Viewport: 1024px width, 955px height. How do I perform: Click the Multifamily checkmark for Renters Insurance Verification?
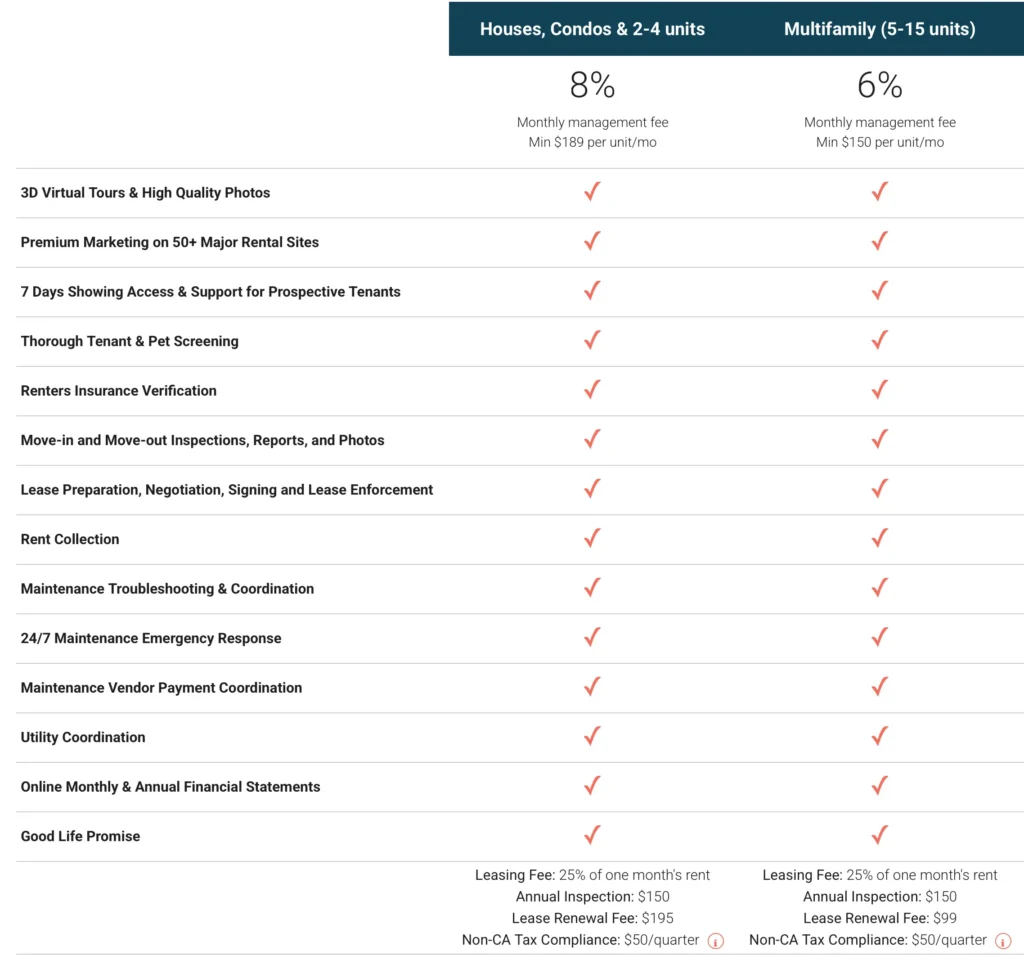click(x=879, y=390)
